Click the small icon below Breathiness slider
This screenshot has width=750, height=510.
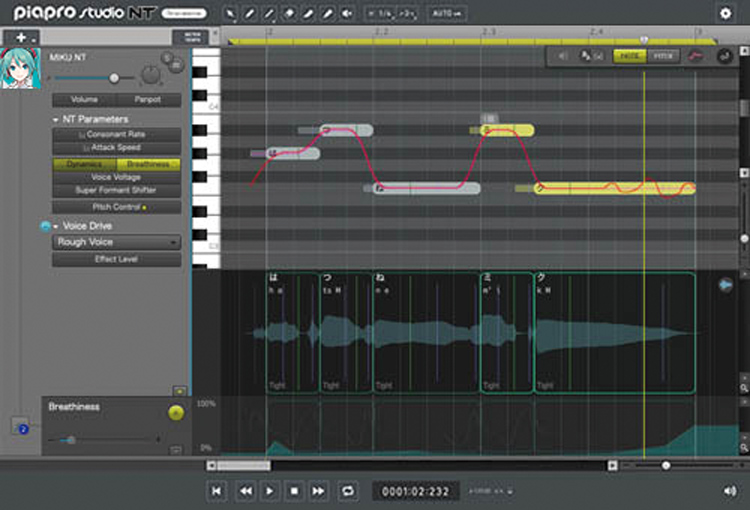point(176,450)
